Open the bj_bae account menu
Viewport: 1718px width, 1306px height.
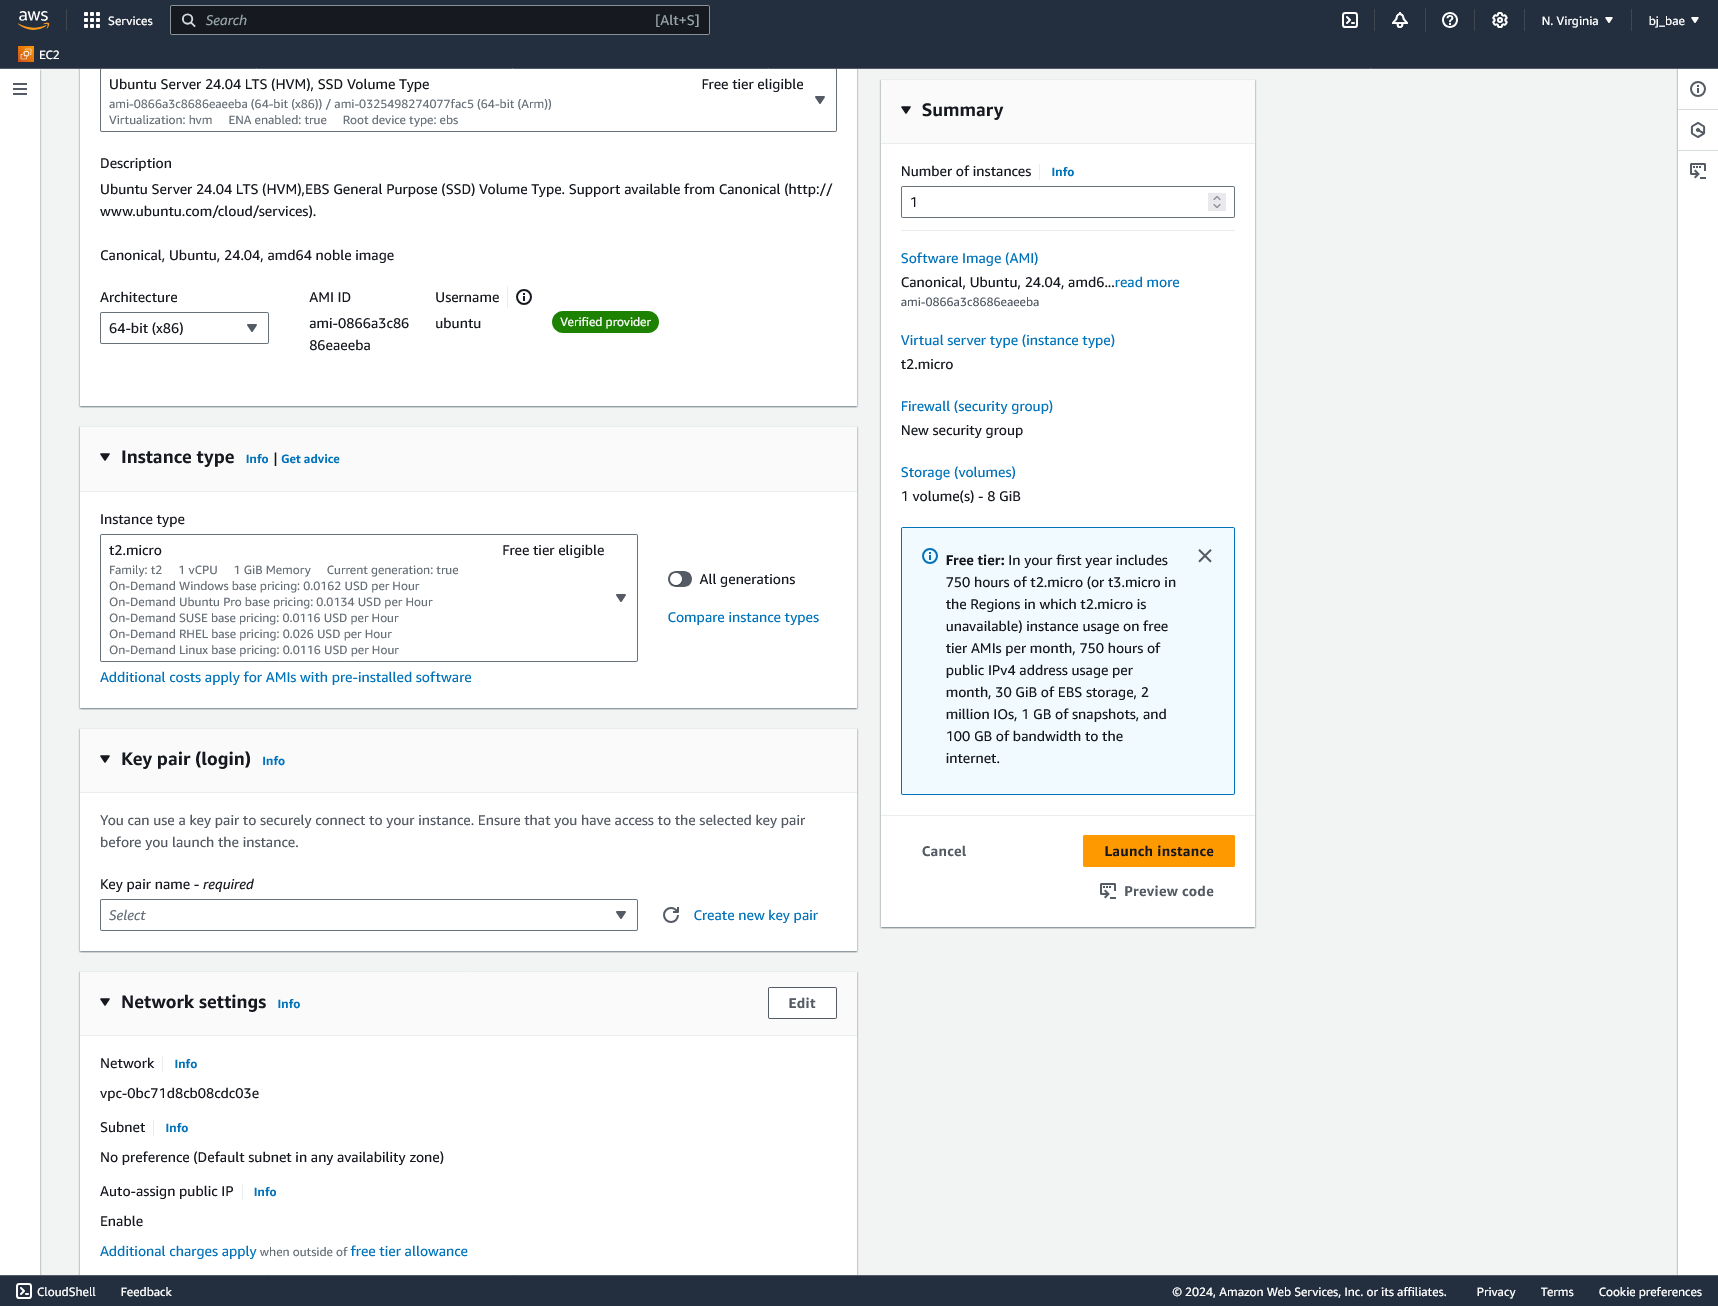(1673, 20)
